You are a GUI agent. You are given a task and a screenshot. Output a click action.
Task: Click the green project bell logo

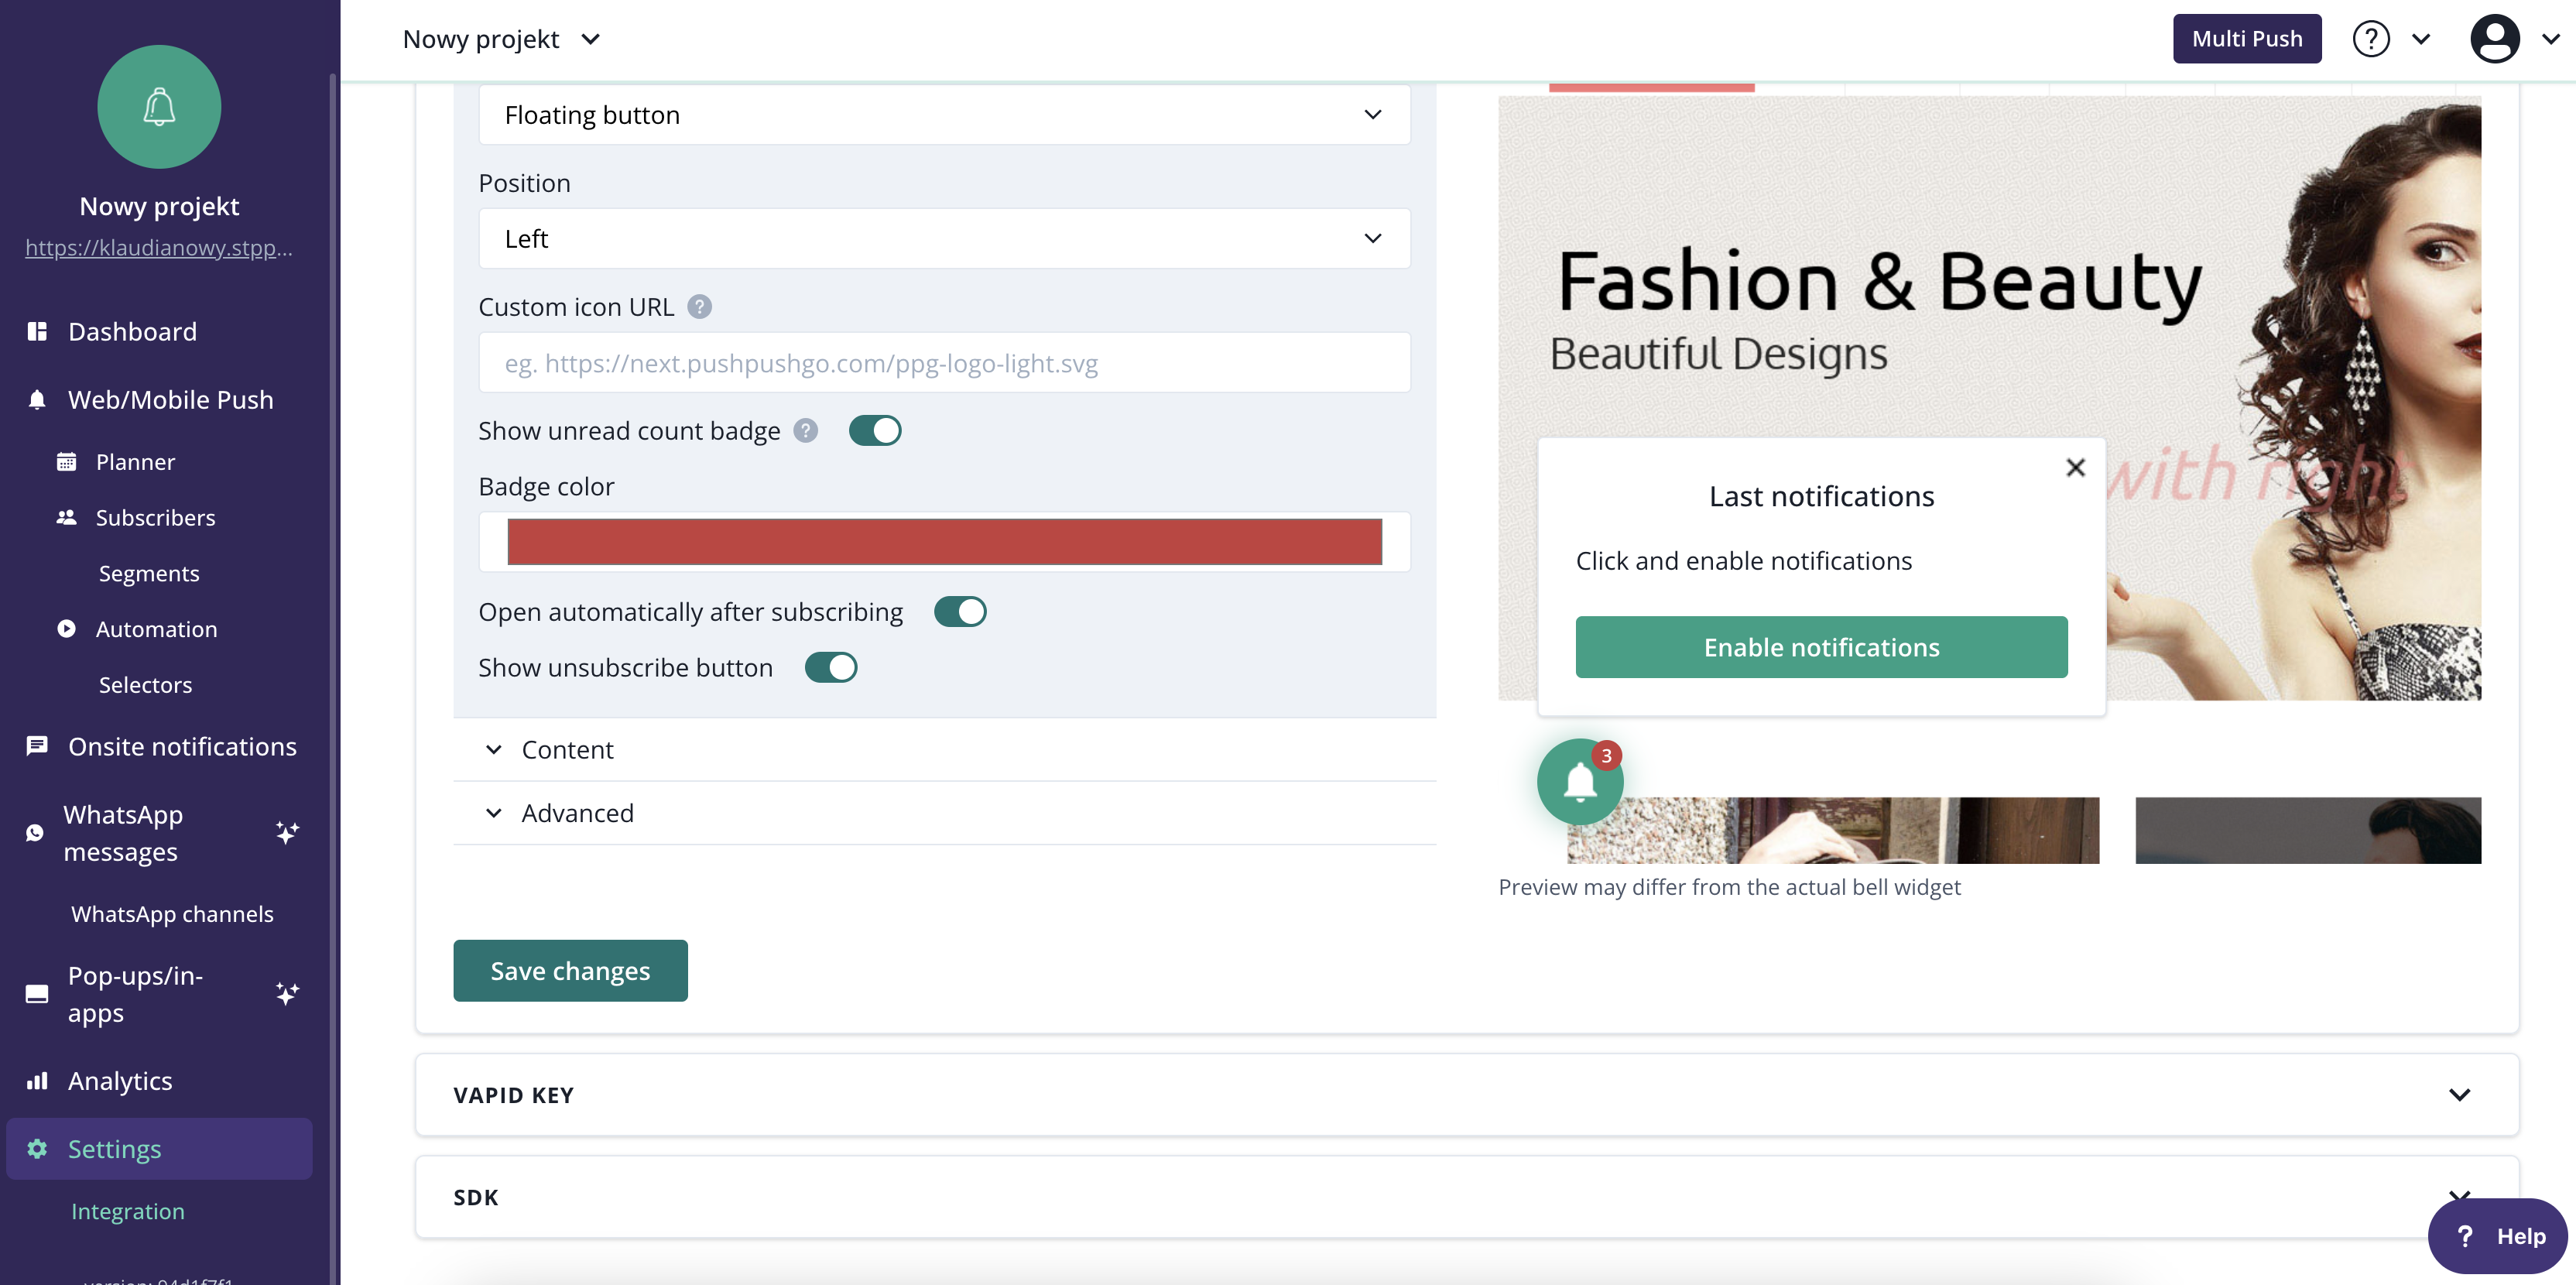[x=159, y=107]
